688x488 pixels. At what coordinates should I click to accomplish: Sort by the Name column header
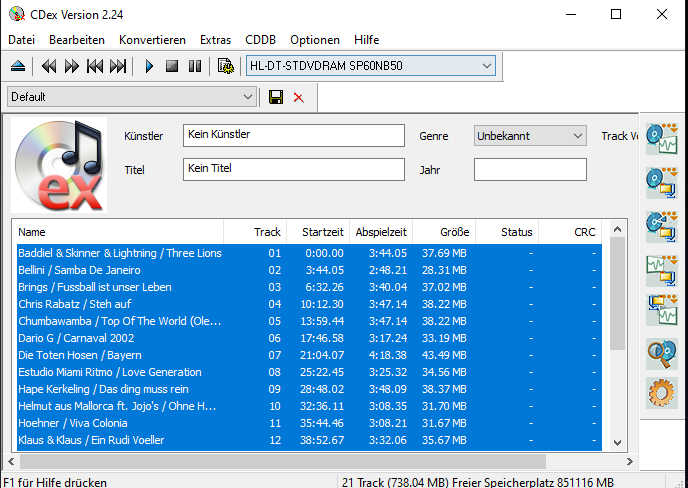(x=118, y=232)
